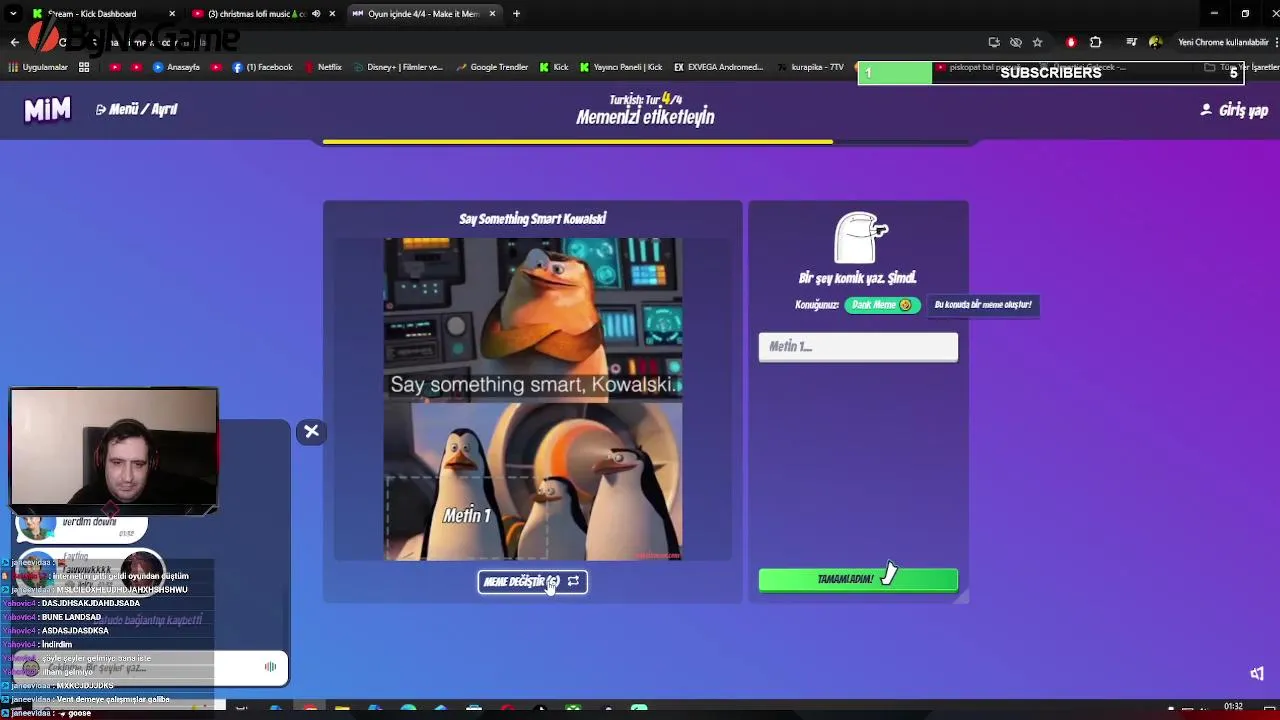This screenshot has height=720, width=1280.
Task: Click voice waveform icon in chat box
Action: click(270, 667)
